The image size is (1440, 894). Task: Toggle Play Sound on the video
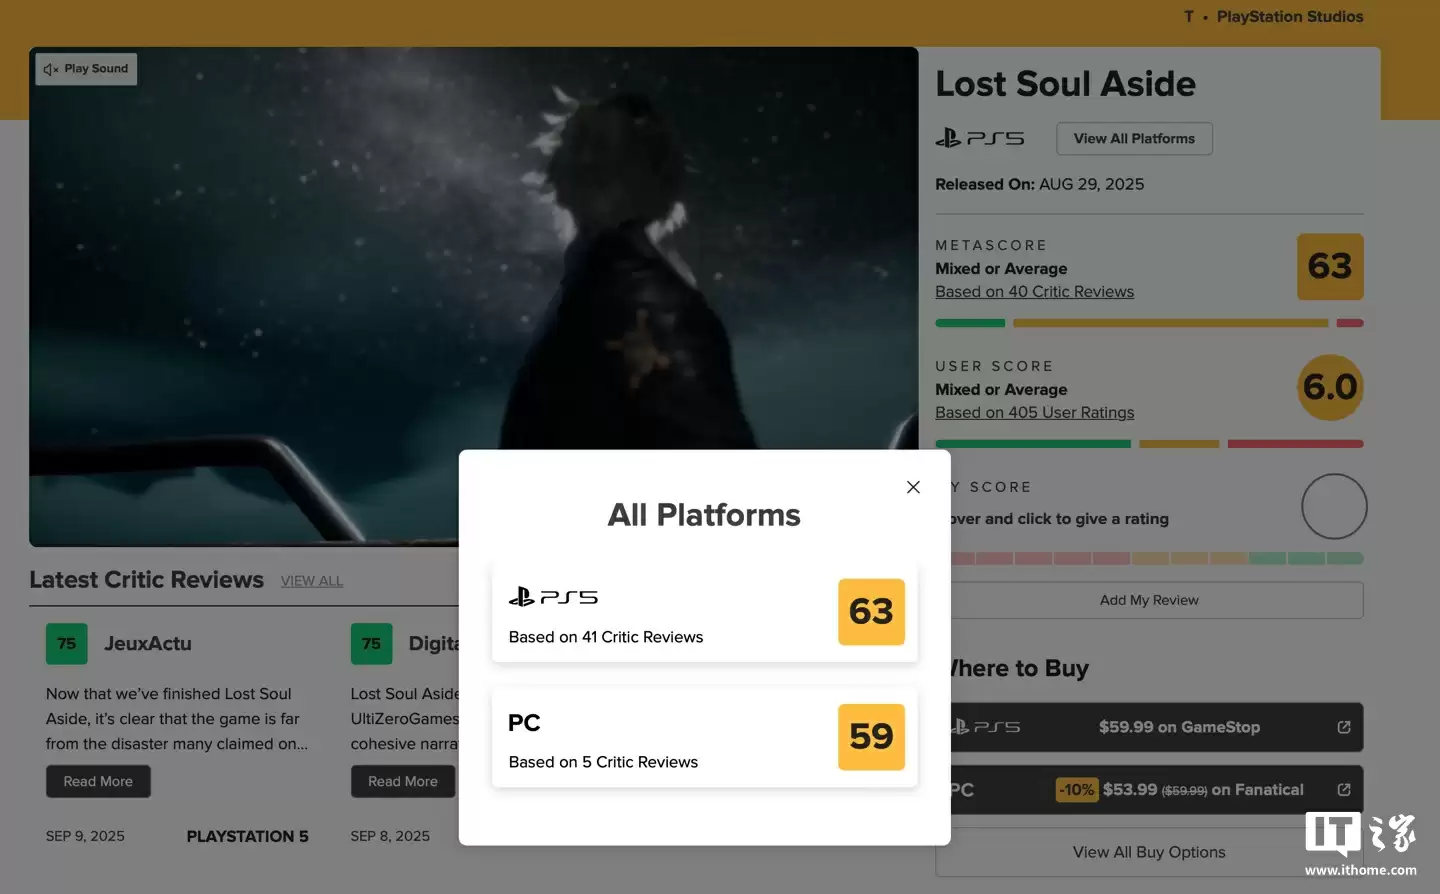tap(86, 69)
